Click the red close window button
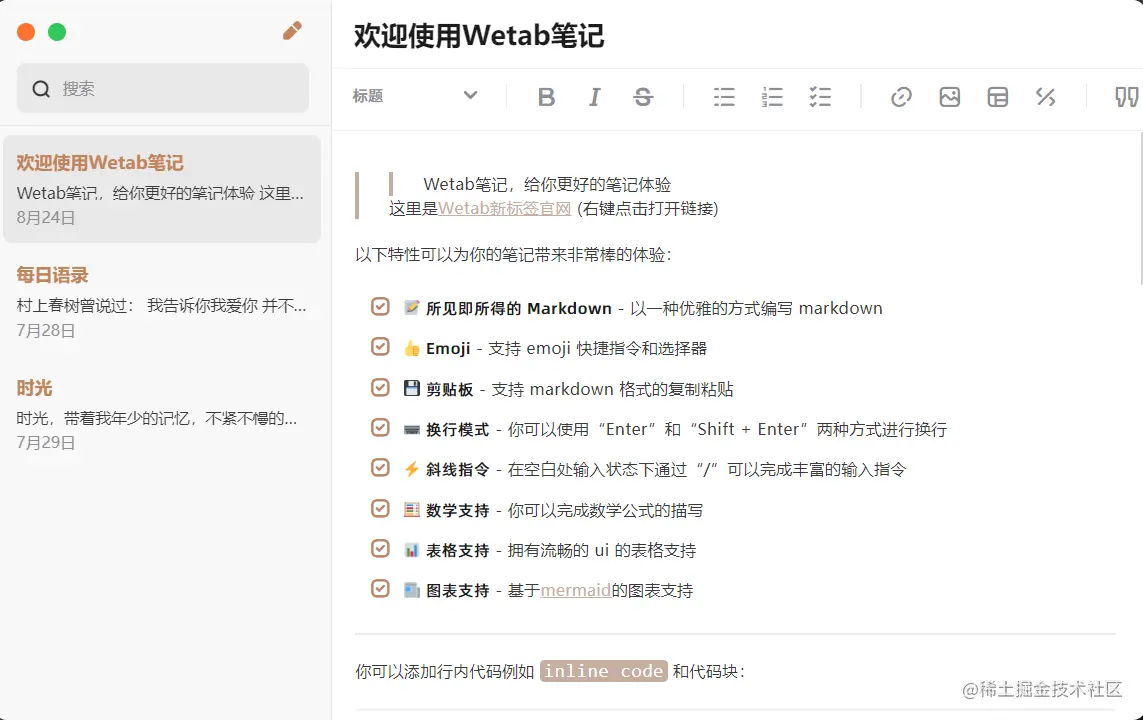 coord(26,32)
